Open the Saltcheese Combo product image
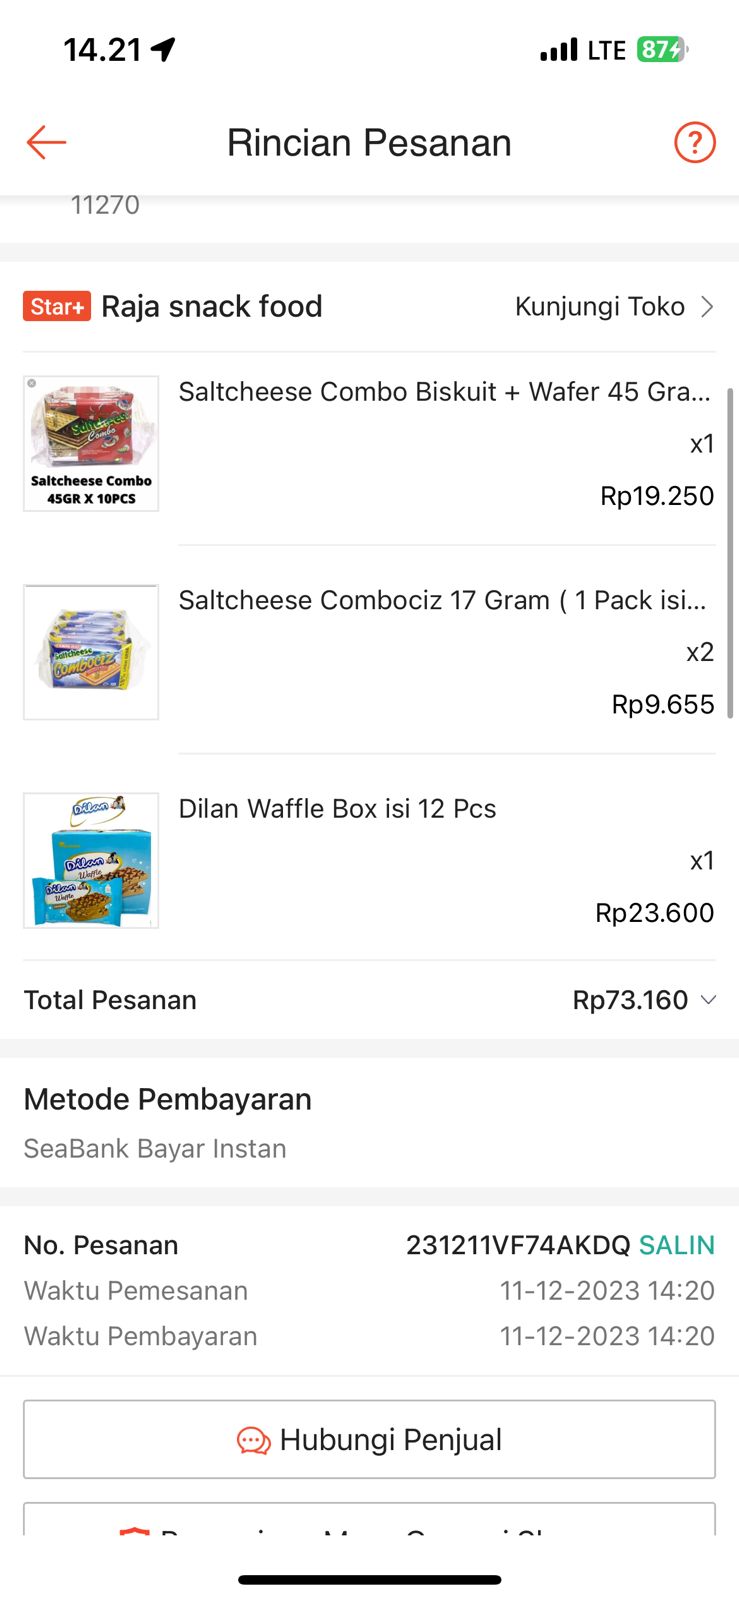 coord(91,443)
